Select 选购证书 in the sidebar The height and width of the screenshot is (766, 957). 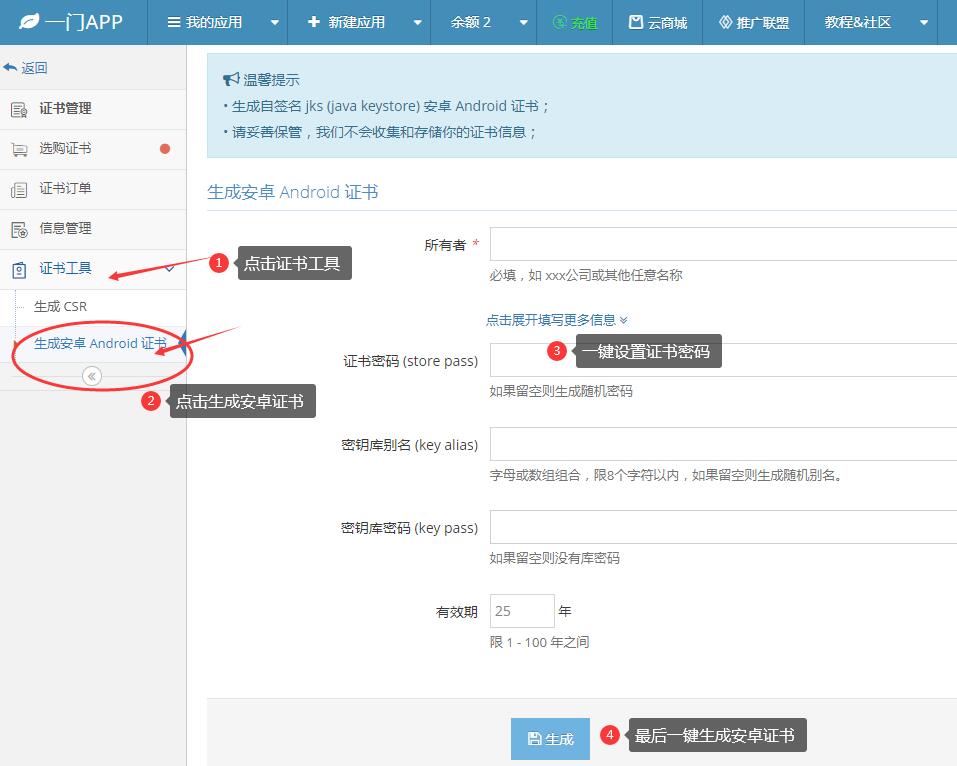point(93,149)
